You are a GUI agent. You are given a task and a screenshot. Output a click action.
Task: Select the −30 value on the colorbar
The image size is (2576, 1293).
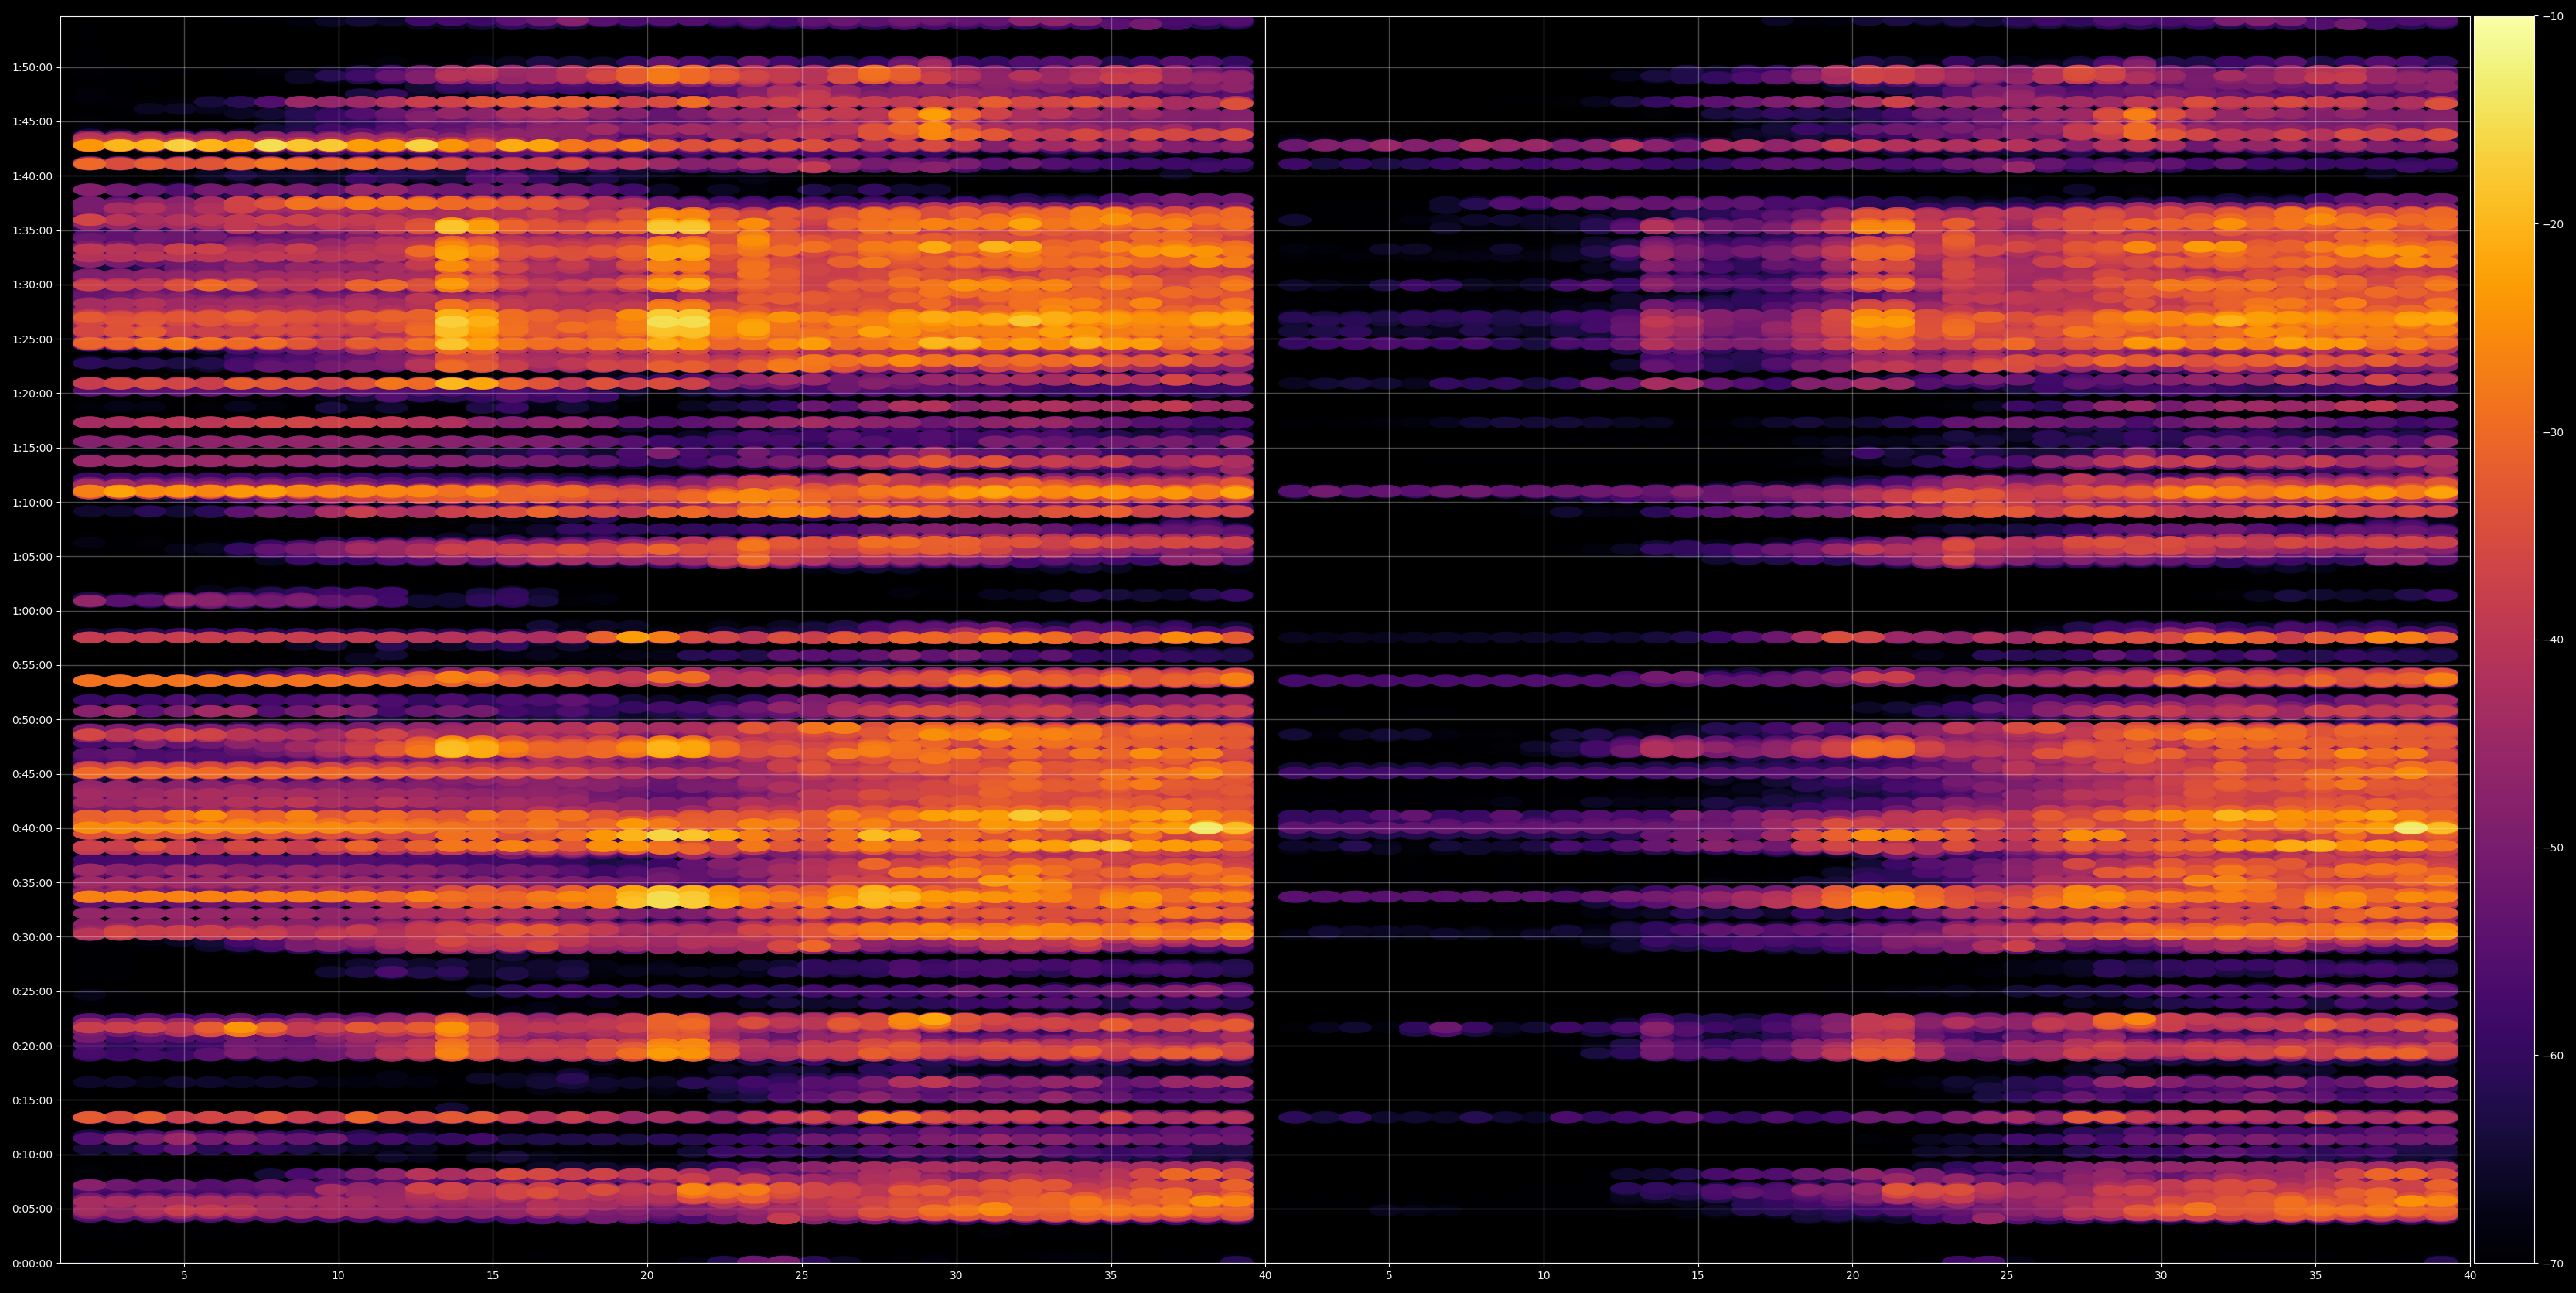tap(2553, 433)
